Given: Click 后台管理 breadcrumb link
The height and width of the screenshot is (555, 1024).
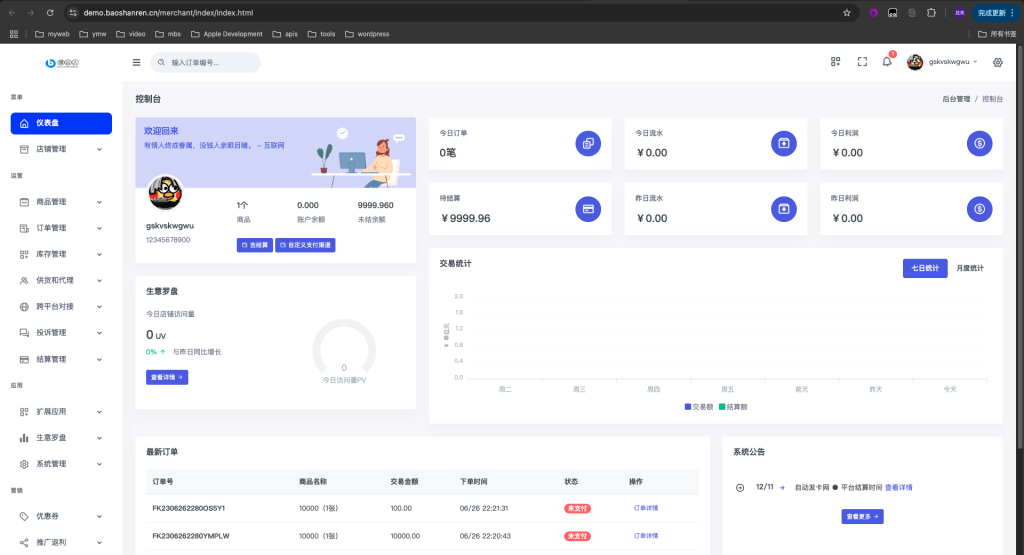Looking at the screenshot, I should pyautogui.click(x=956, y=99).
